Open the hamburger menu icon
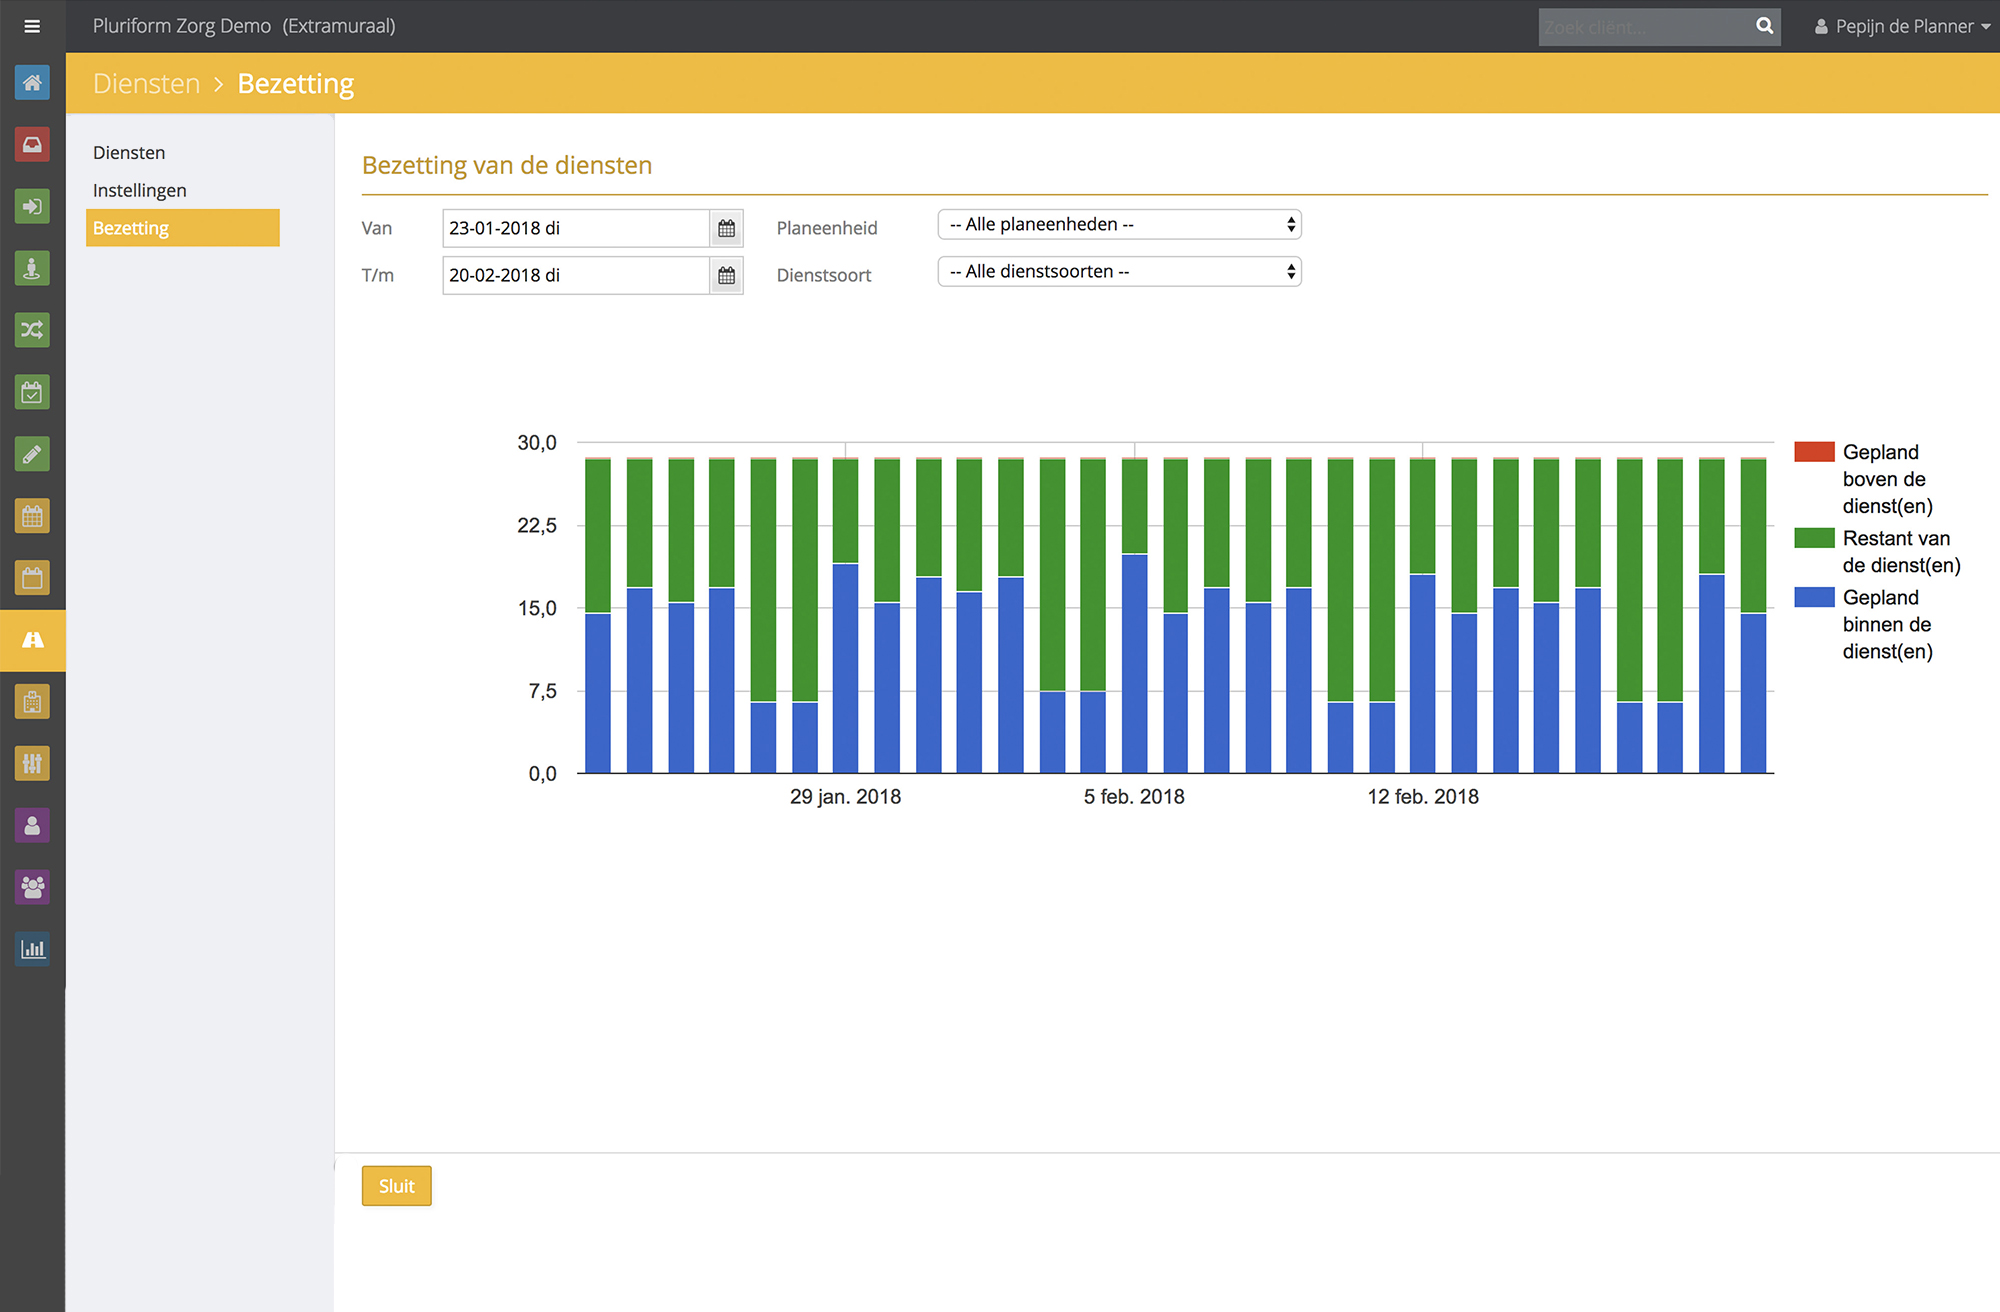The image size is (2000, 1312). pyautogui.click(x=32, y=26)
